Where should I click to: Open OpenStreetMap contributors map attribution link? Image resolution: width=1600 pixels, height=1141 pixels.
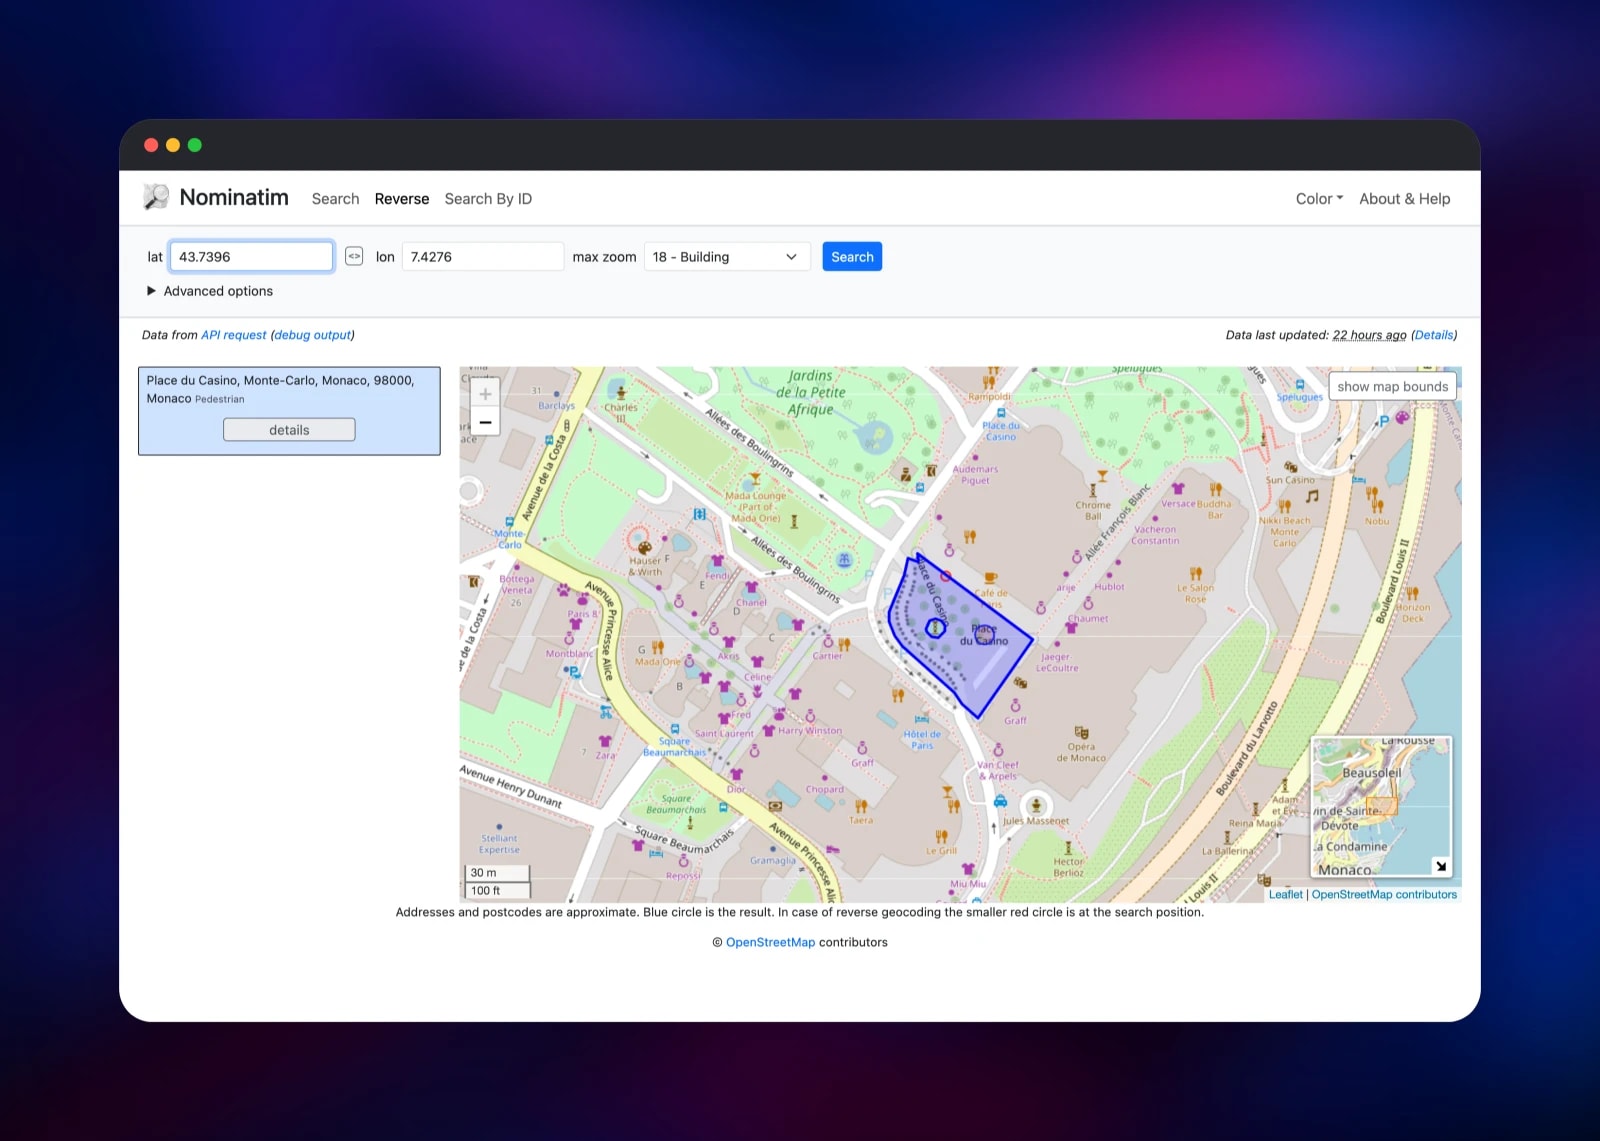tap(1384, 895)
